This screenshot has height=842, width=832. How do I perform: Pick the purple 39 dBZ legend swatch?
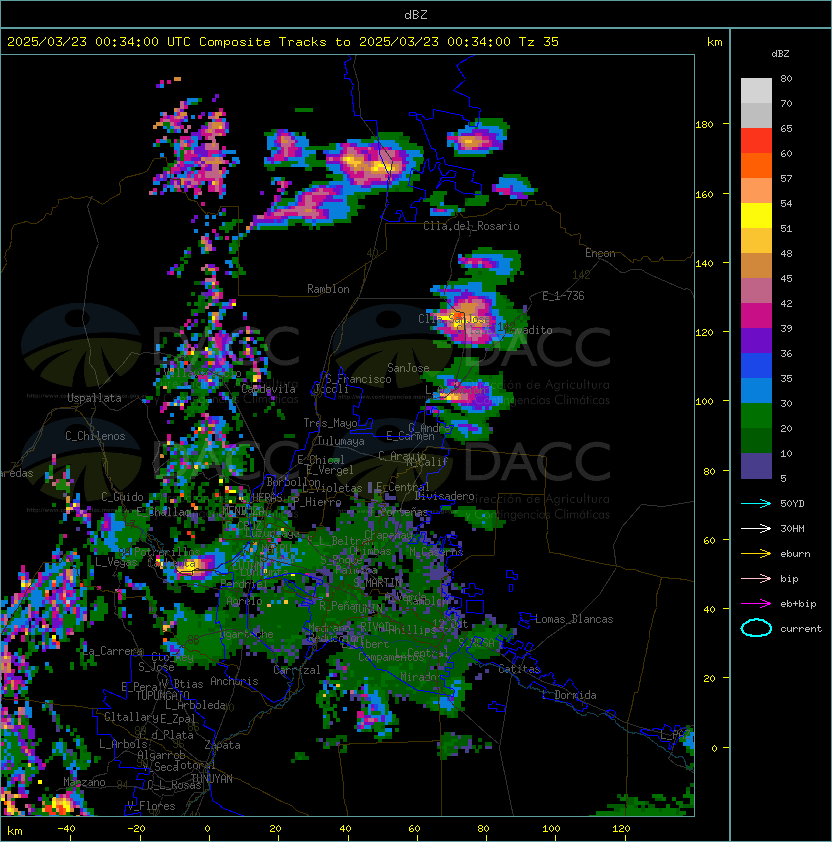756,340
